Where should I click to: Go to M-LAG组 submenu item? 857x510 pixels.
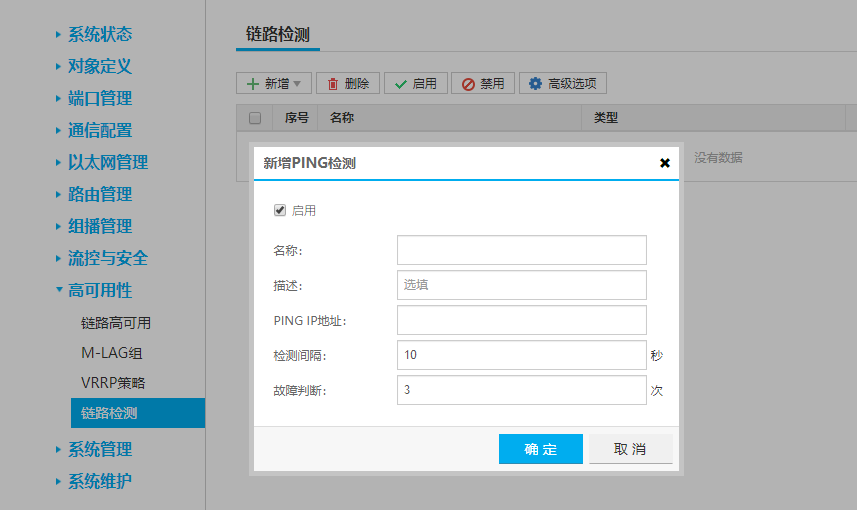click(x=112, y=353)
